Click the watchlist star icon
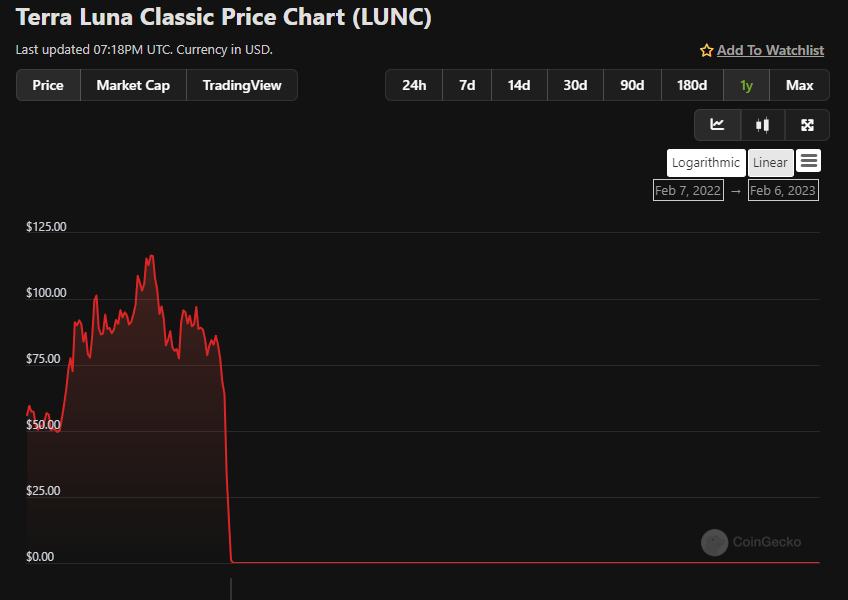Screen dimensions: 848x600 pos(706,50)
